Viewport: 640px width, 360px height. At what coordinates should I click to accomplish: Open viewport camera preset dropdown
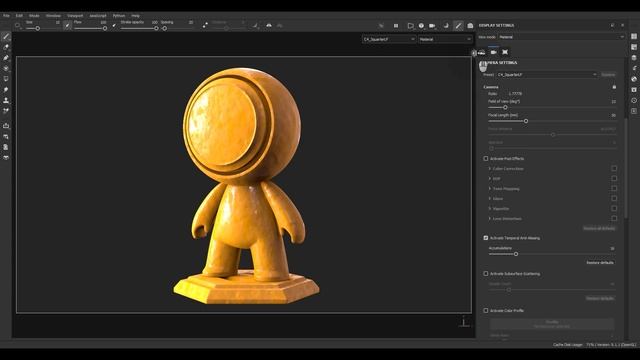click(389, 39)
